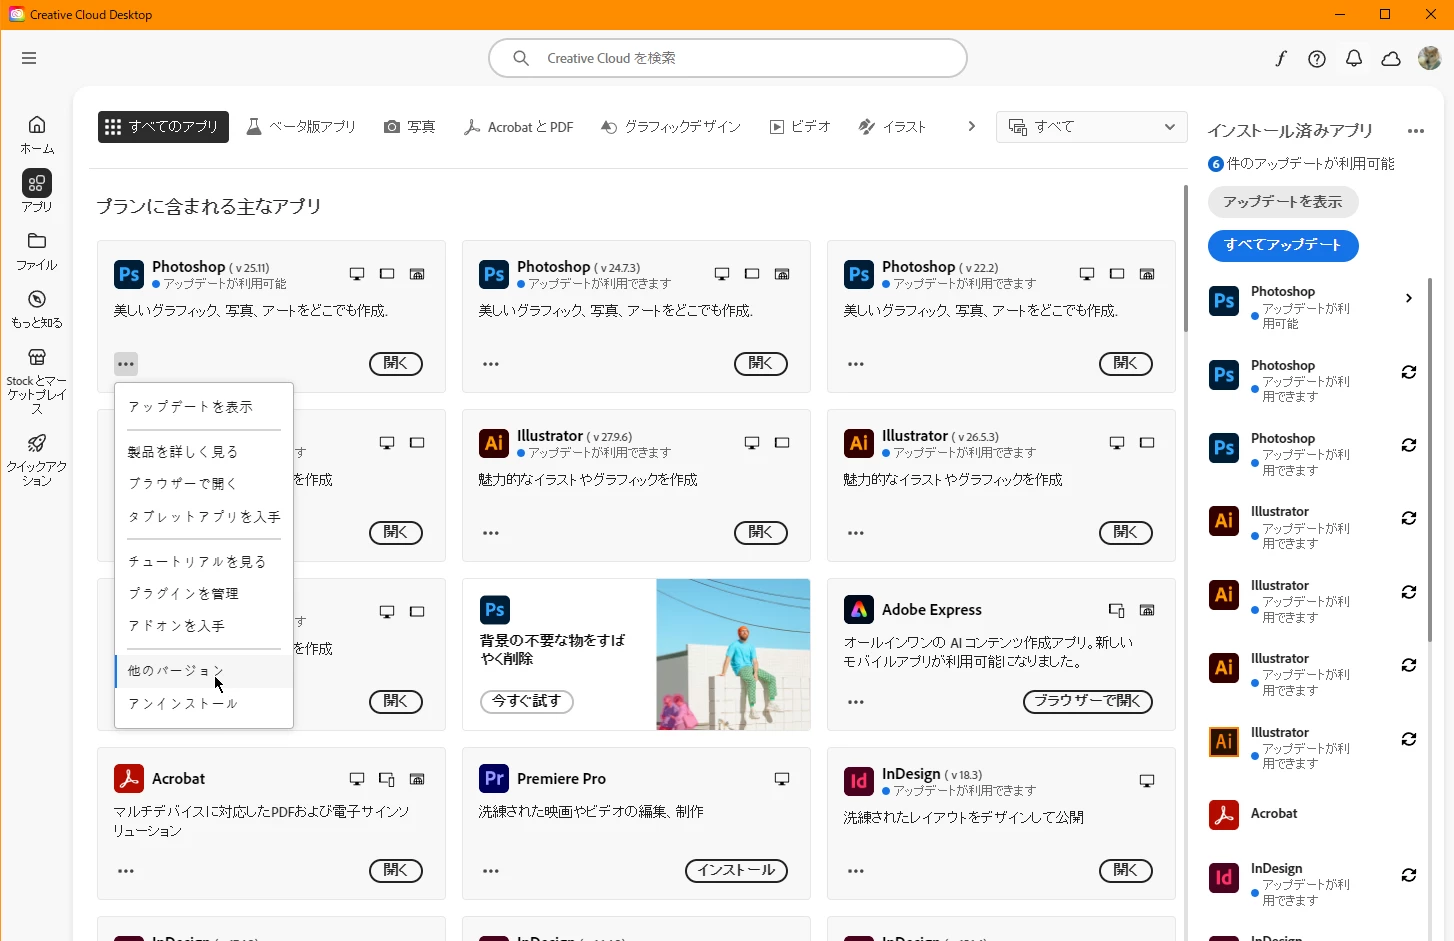Screen dimensions: 1454x941
Task: Switch to Acrobat と PDF tab
Action: tap(519, 127)
